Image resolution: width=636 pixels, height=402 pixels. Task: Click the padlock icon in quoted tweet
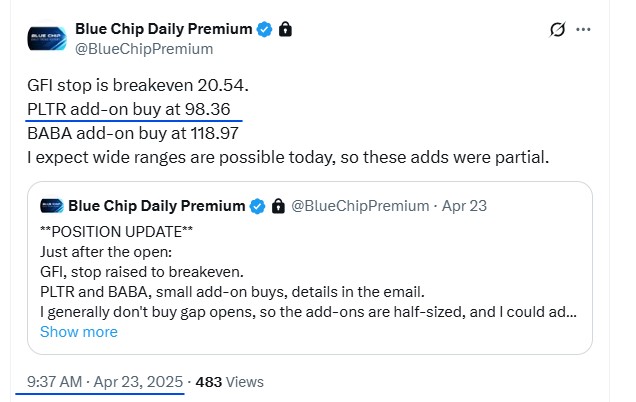click(x=278, y=206)
